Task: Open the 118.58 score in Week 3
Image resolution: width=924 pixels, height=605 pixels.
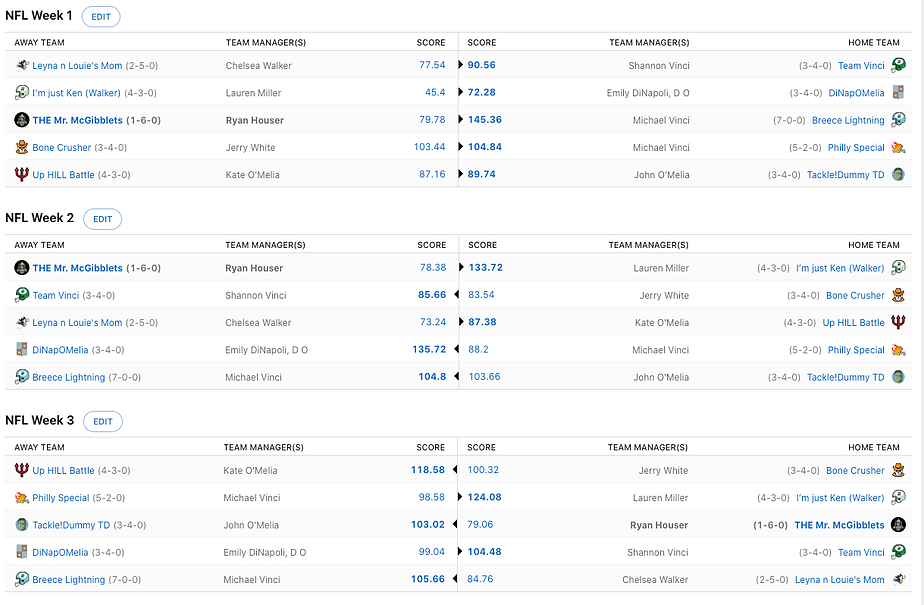Action: 427,470
